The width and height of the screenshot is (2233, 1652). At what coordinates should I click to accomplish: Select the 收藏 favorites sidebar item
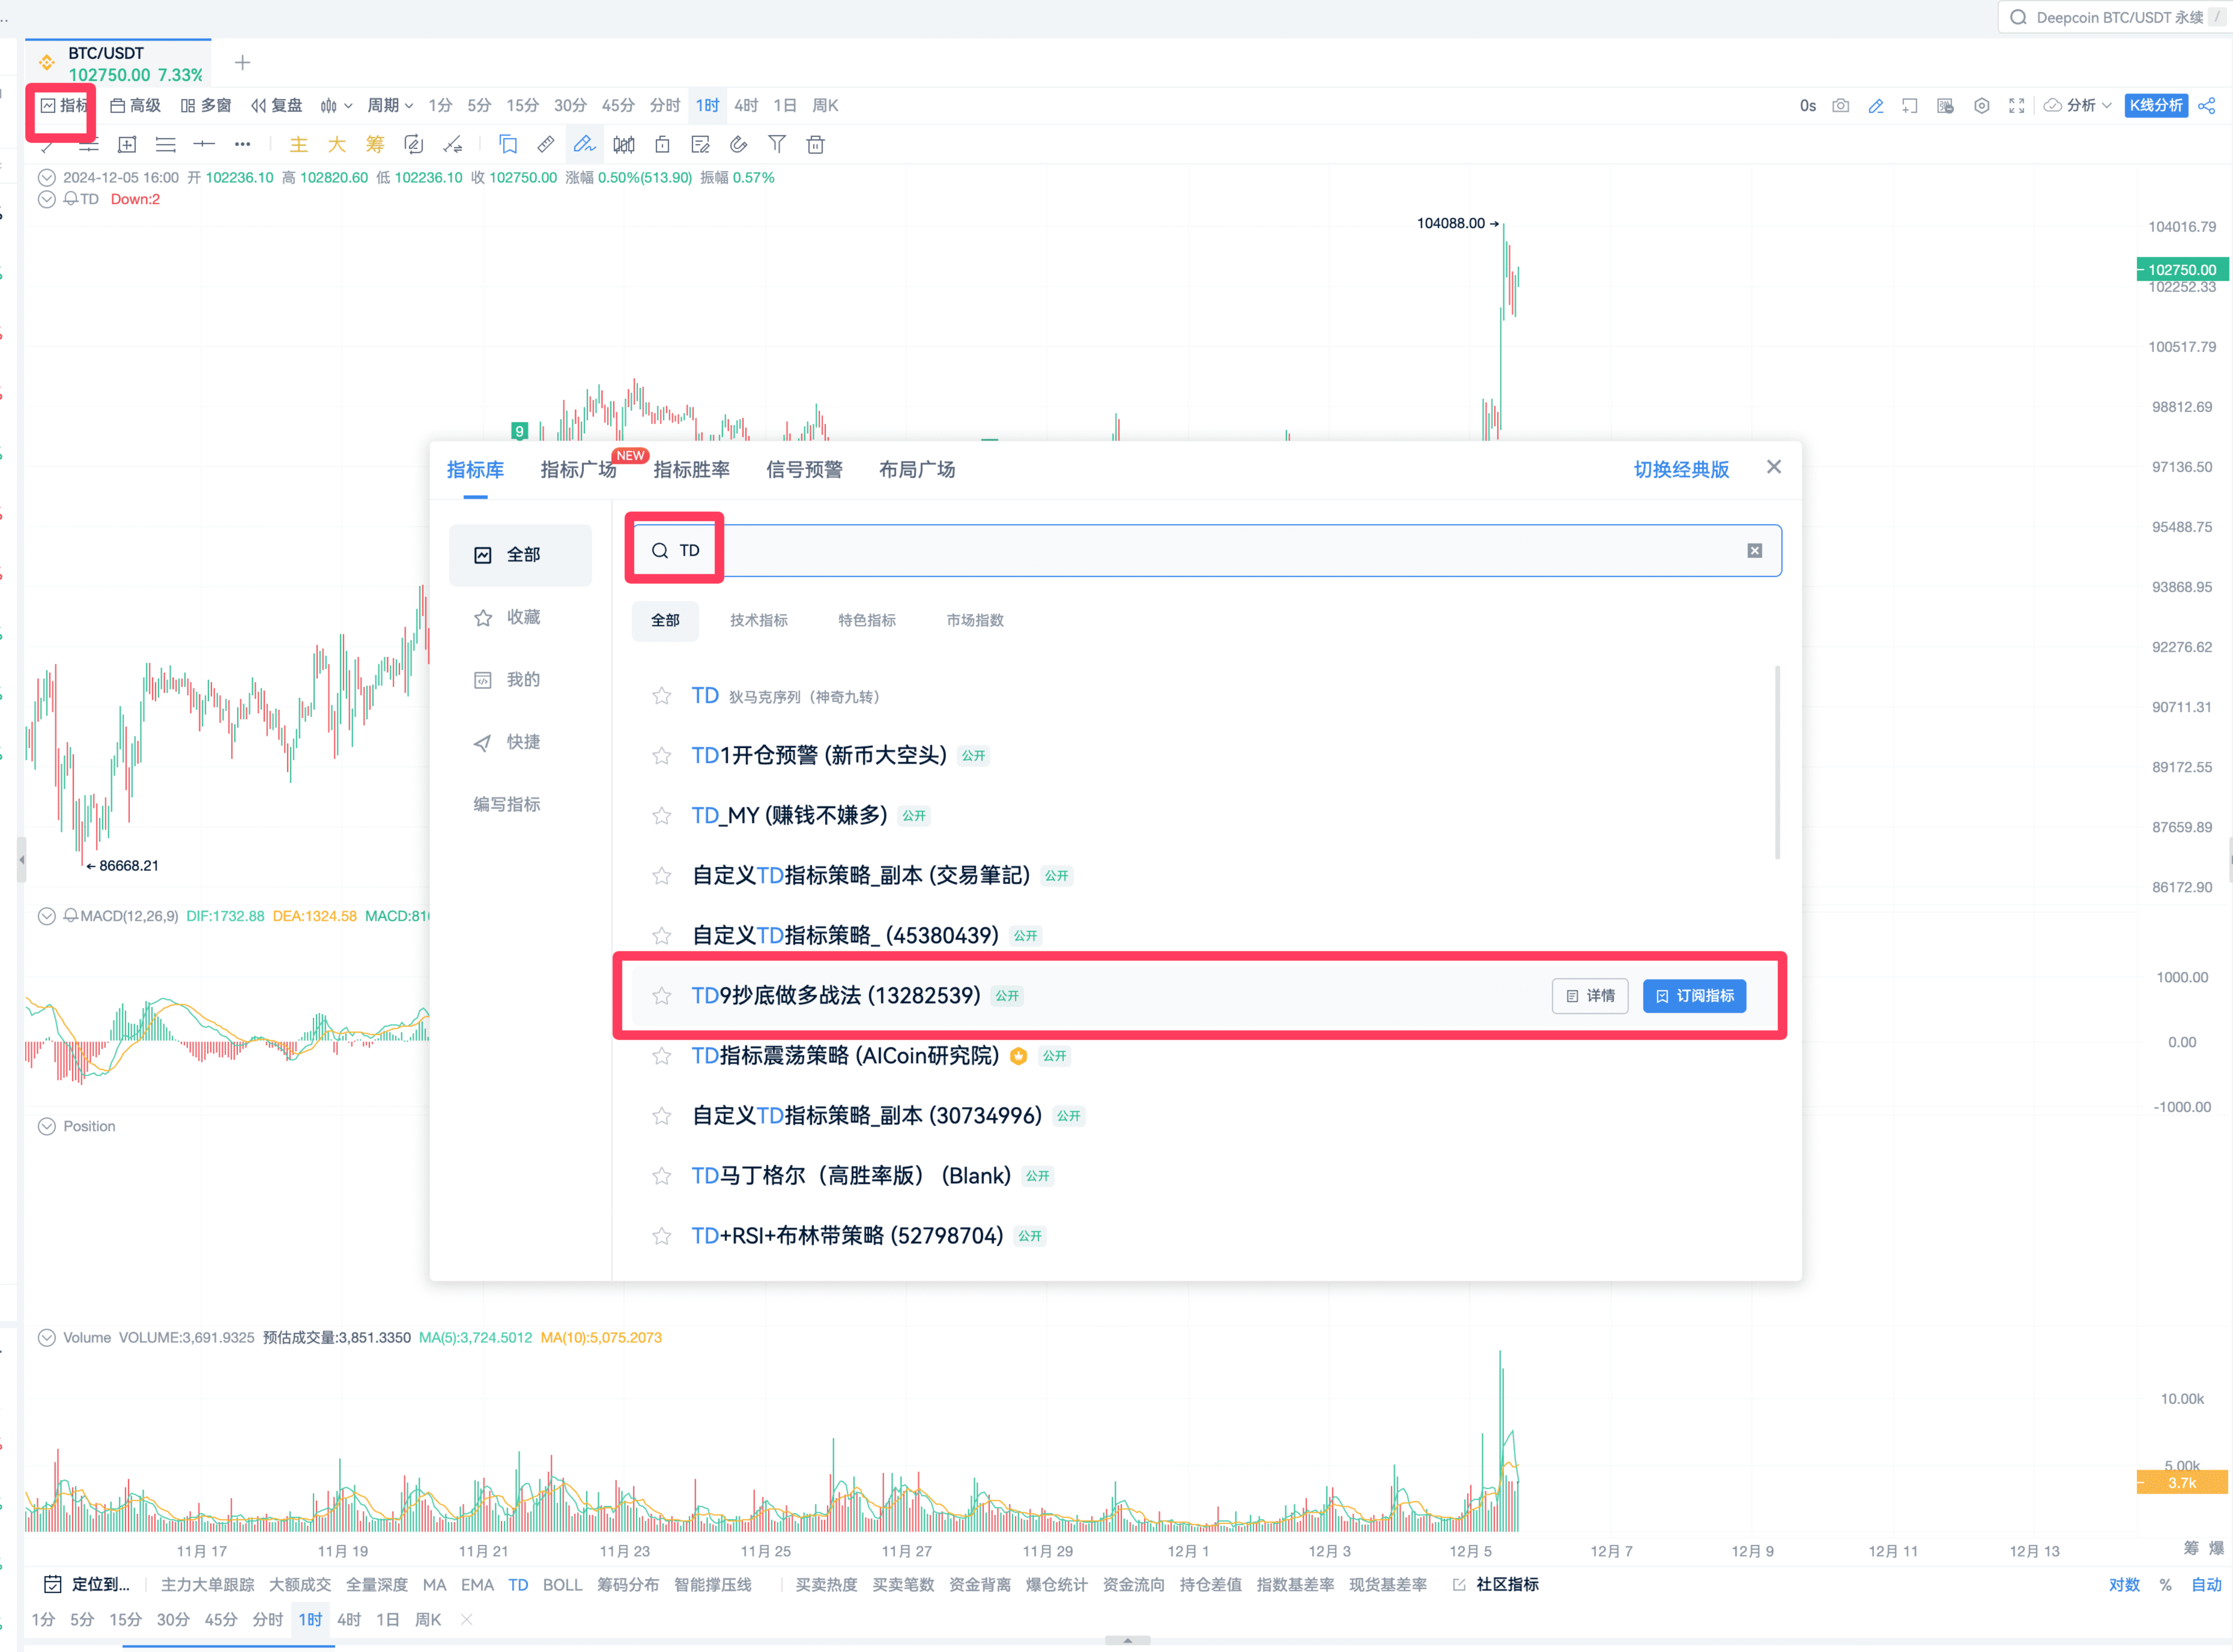(x=520, y=618)
